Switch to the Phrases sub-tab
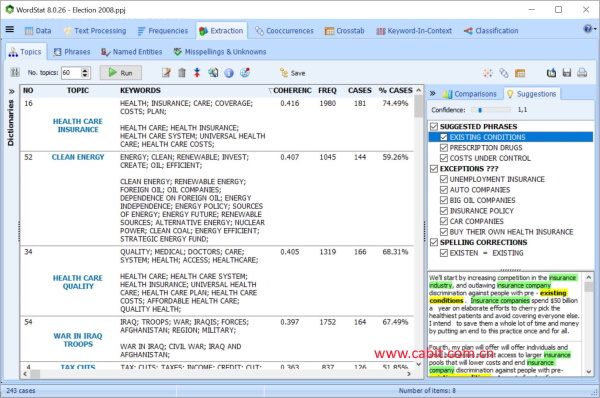600x398 pixels. point(72,52)
